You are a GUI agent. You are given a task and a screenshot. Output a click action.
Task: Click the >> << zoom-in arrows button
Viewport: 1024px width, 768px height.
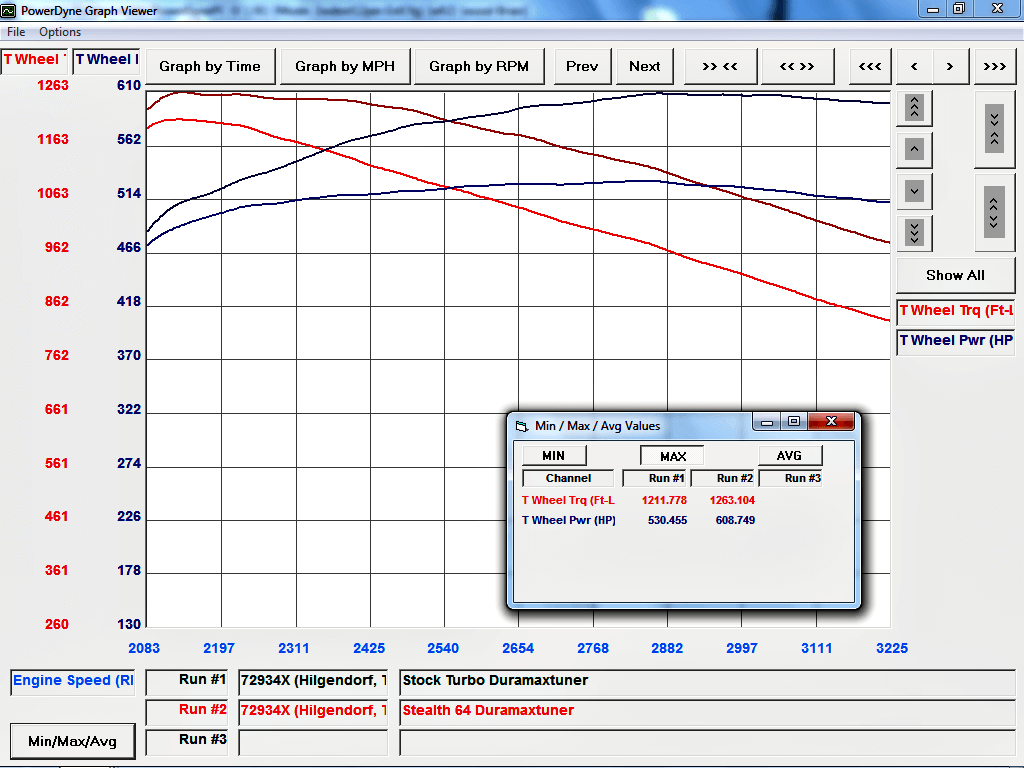click(x=720, y=67)
